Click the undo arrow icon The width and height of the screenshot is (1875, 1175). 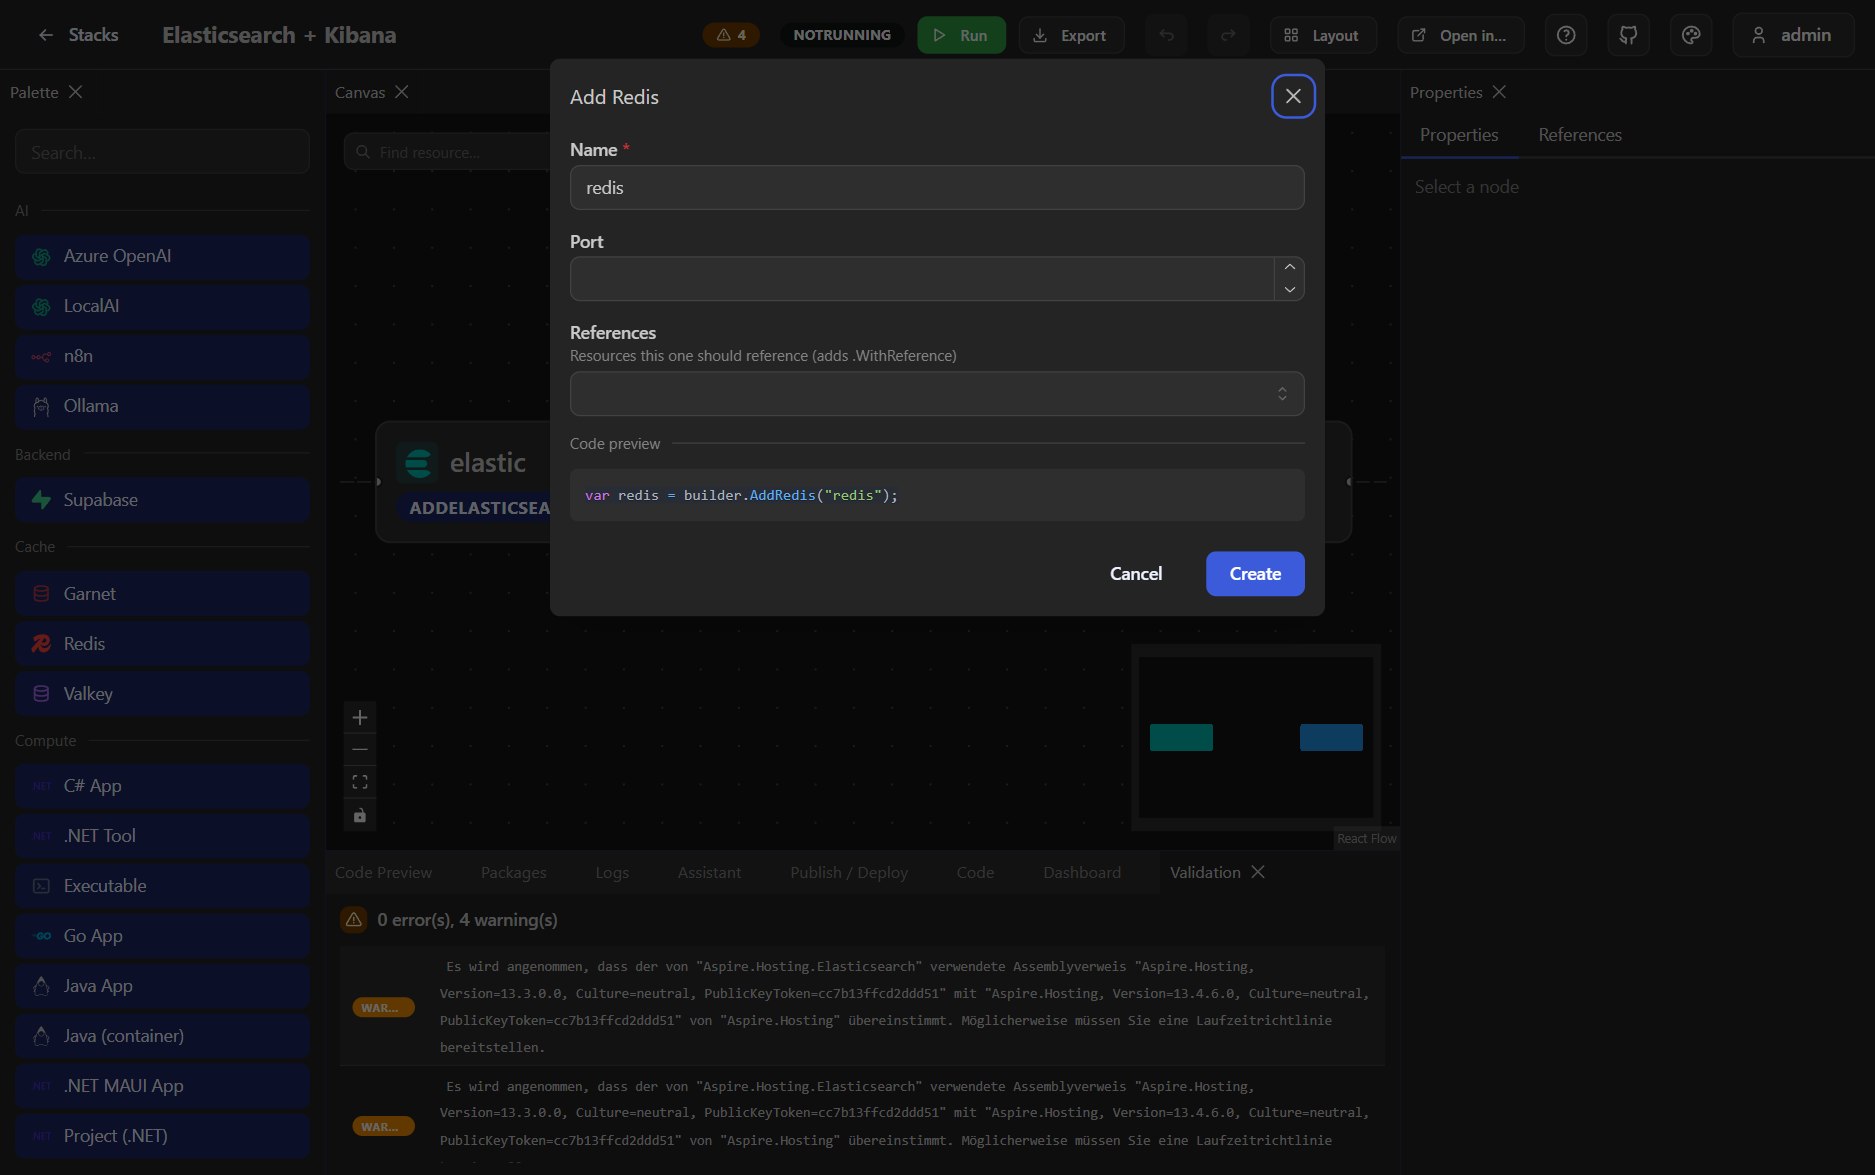click(1166, 35)
